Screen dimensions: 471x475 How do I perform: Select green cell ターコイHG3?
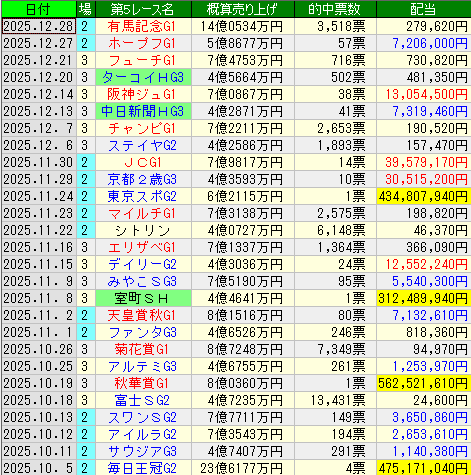[143, 77]
